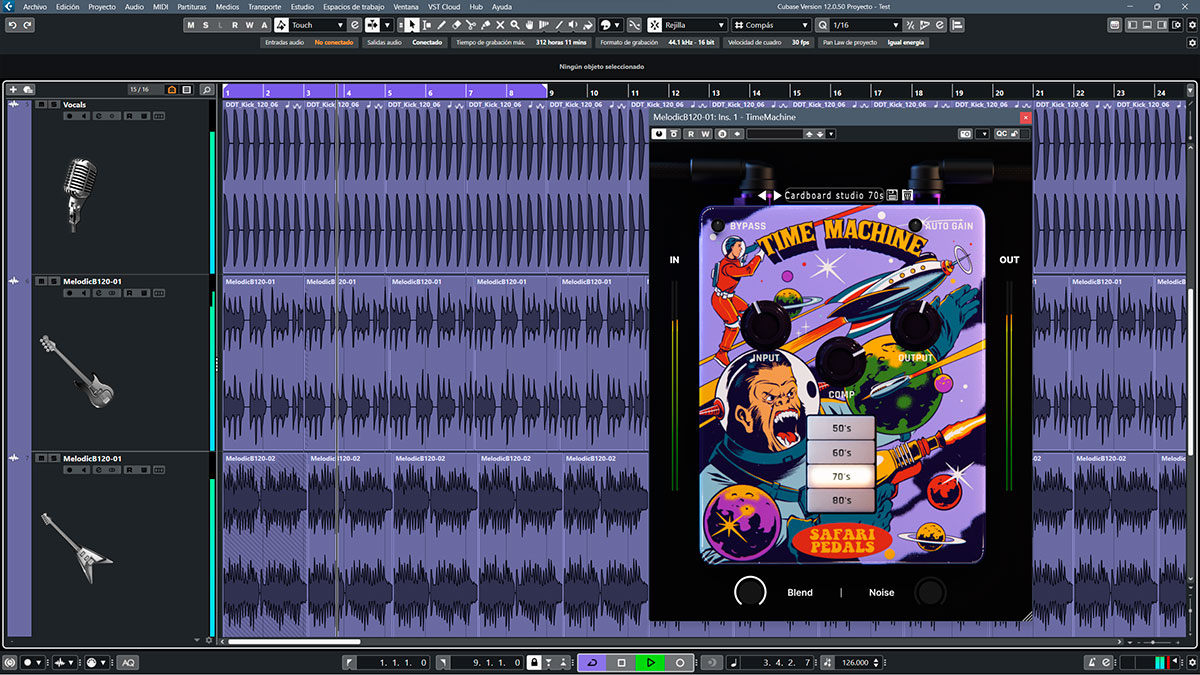Click the electric guitar track picture
This screenshot has width=1200, height=675.
tap(77, 547)
